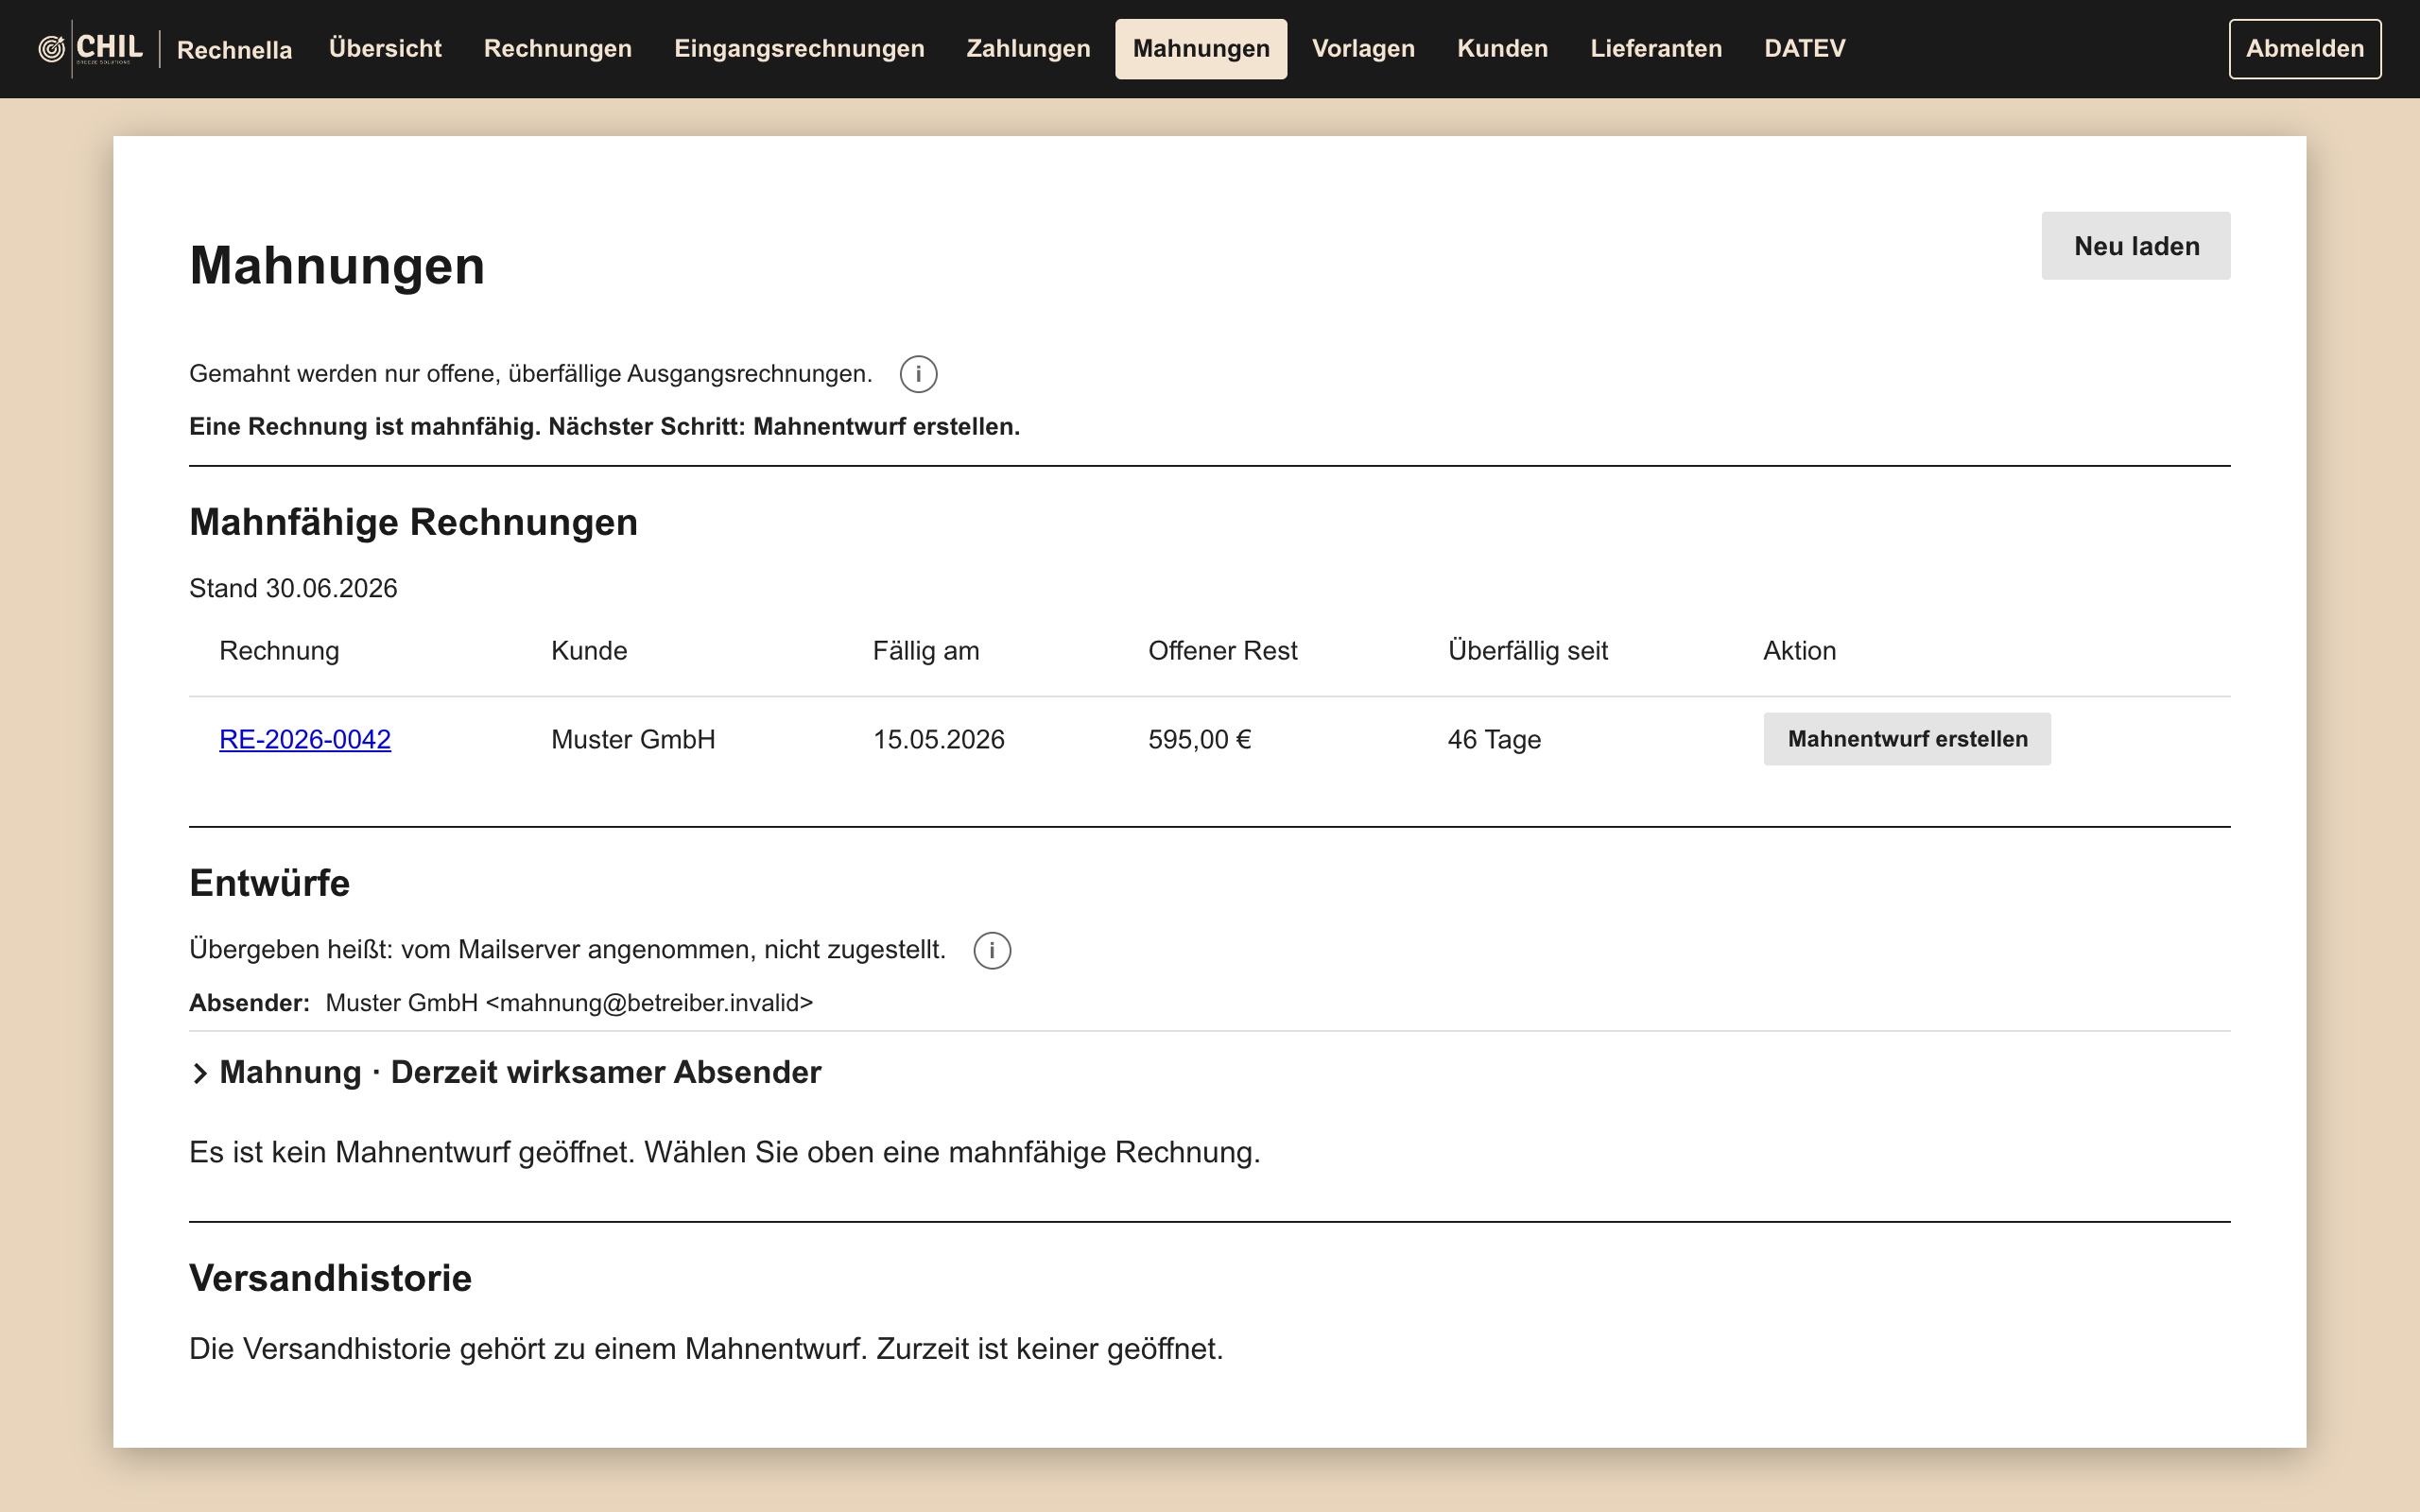Open Eingangsrechnungen page
2420x1512 pixels.
pos(799,48)
